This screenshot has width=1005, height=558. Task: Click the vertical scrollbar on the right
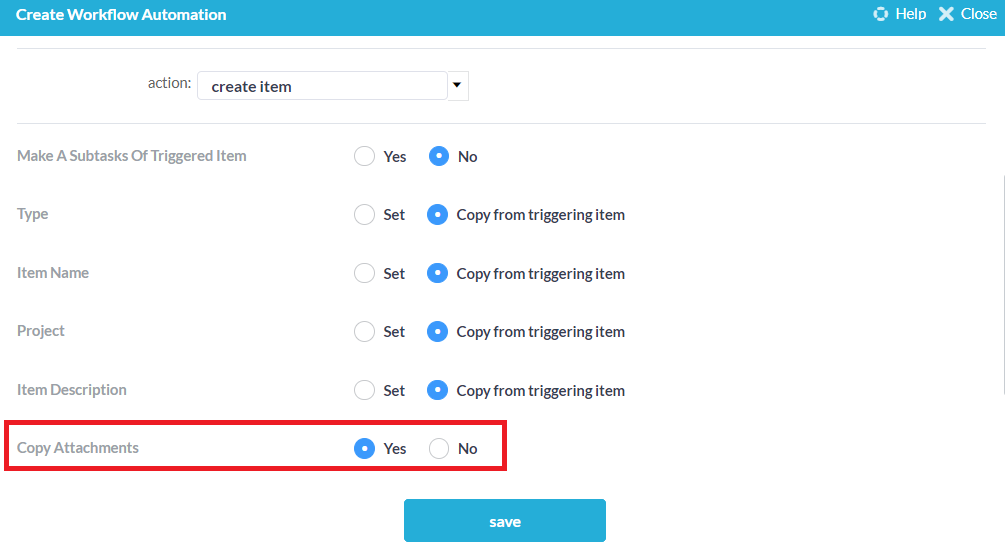pos(1002,280)
